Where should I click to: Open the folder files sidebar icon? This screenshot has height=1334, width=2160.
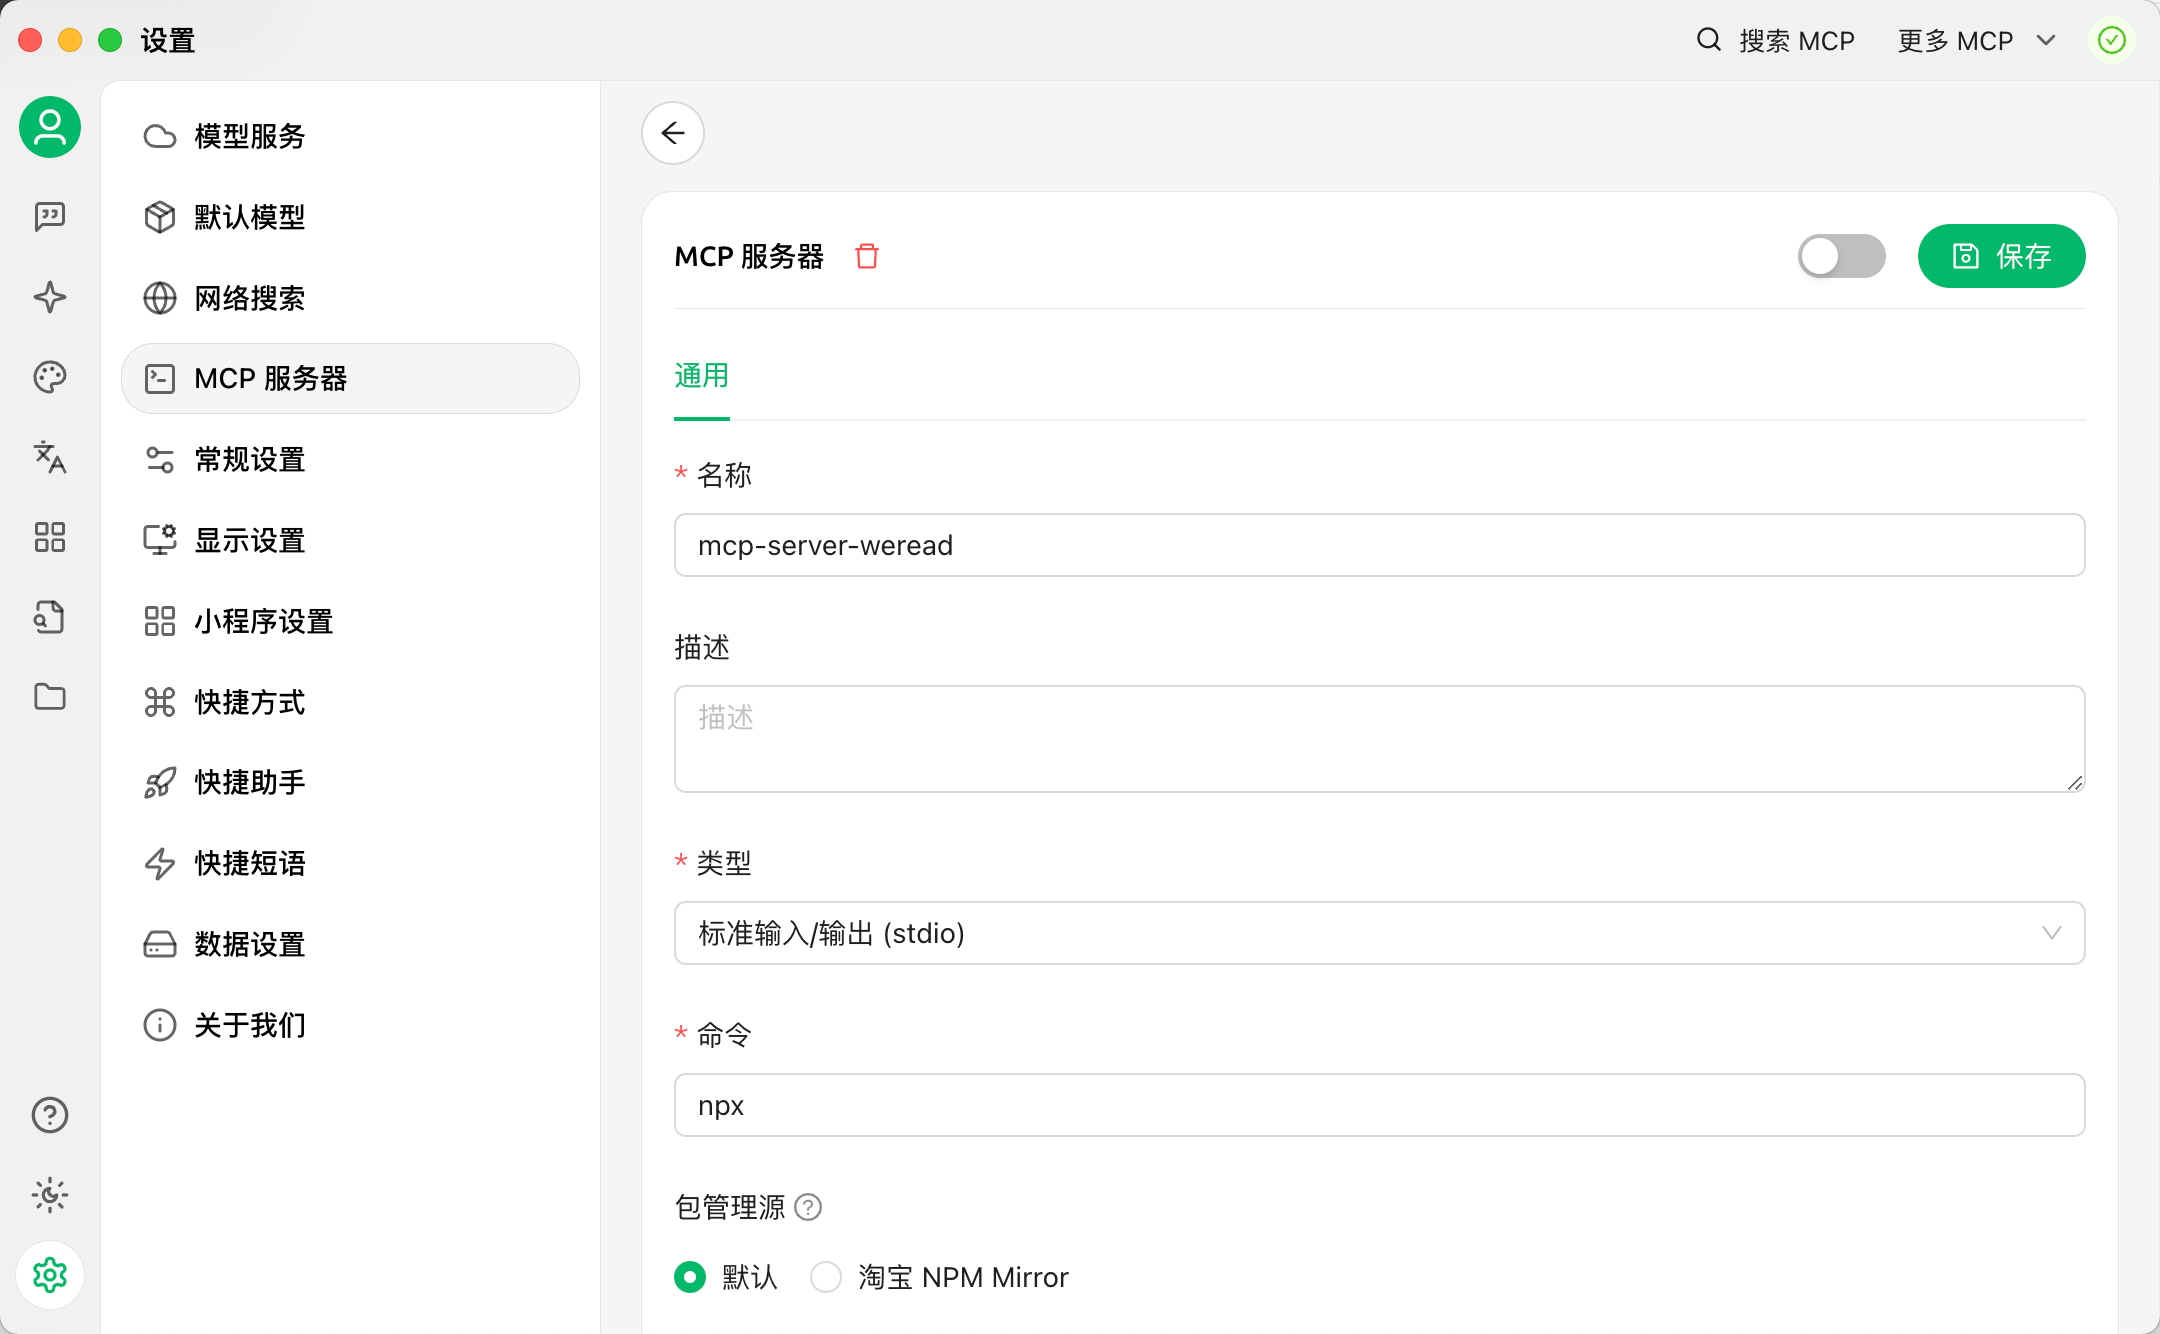point(50,697)
